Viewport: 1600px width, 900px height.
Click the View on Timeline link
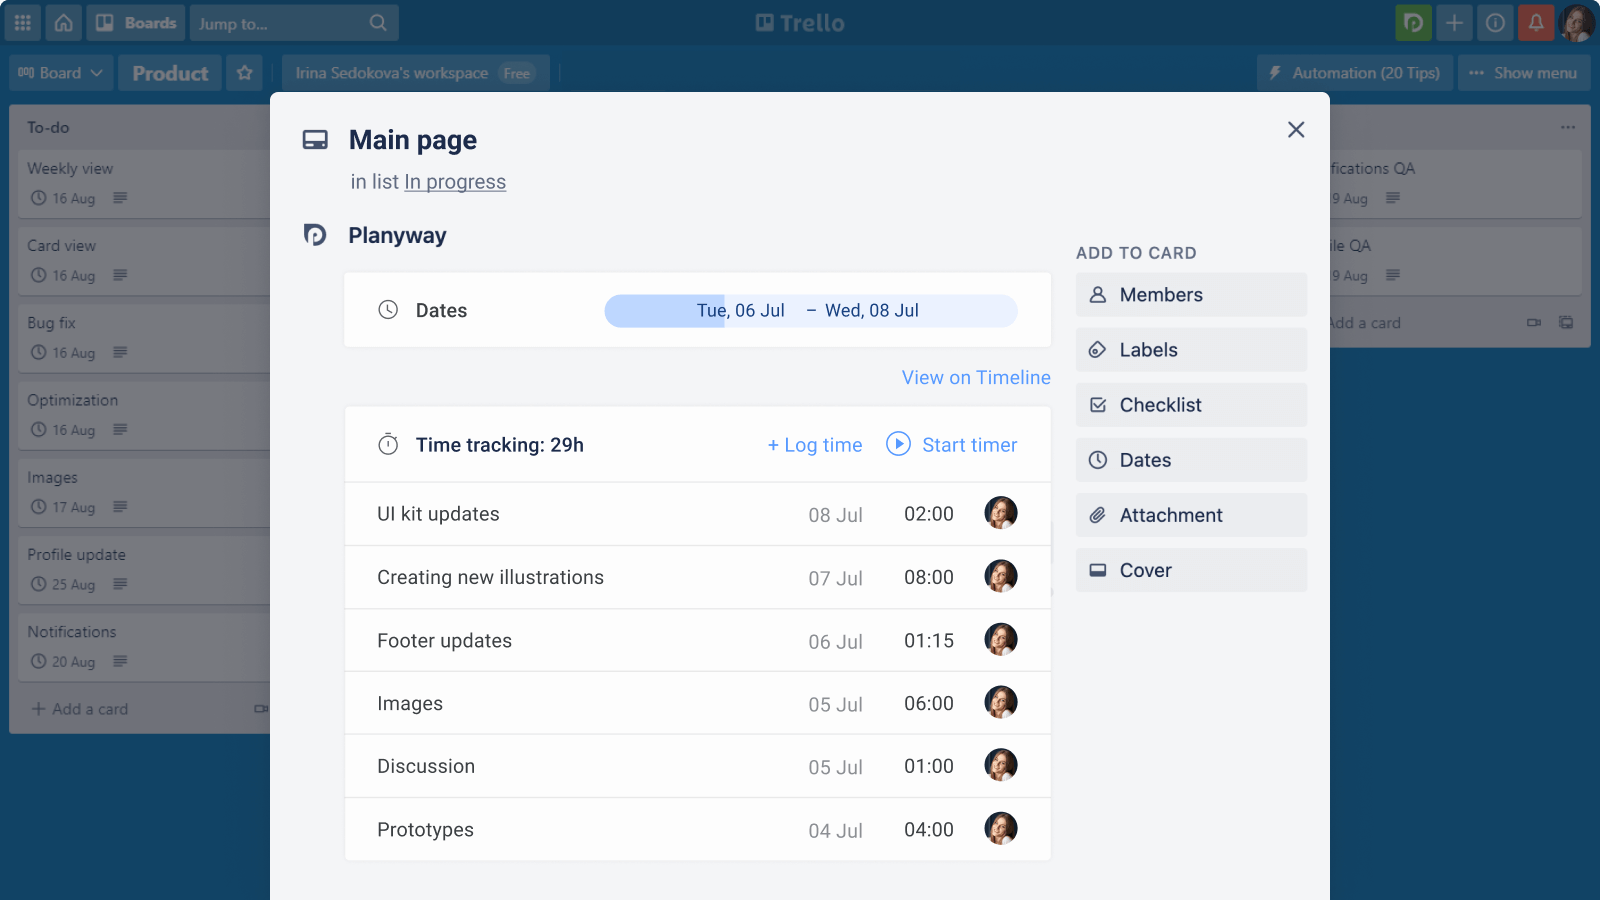pyautogui.click(x=975, y=377)
